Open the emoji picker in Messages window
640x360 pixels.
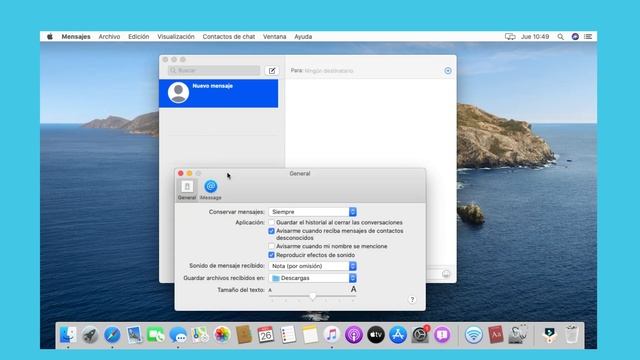point(446,274)
